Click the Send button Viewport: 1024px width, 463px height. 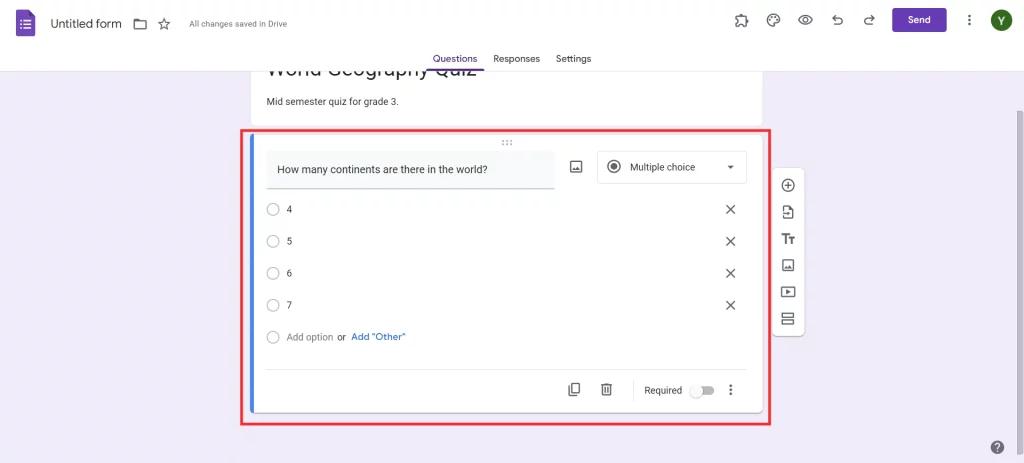coord(919,20)
